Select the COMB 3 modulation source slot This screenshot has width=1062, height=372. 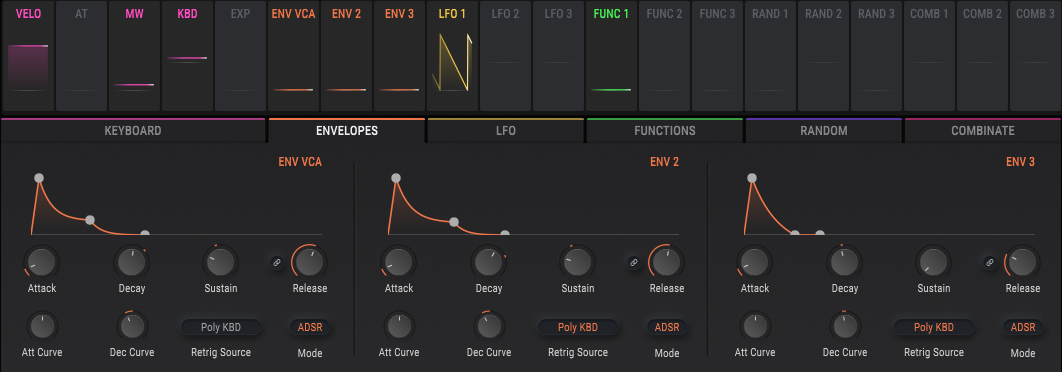tap(1036, 56)
